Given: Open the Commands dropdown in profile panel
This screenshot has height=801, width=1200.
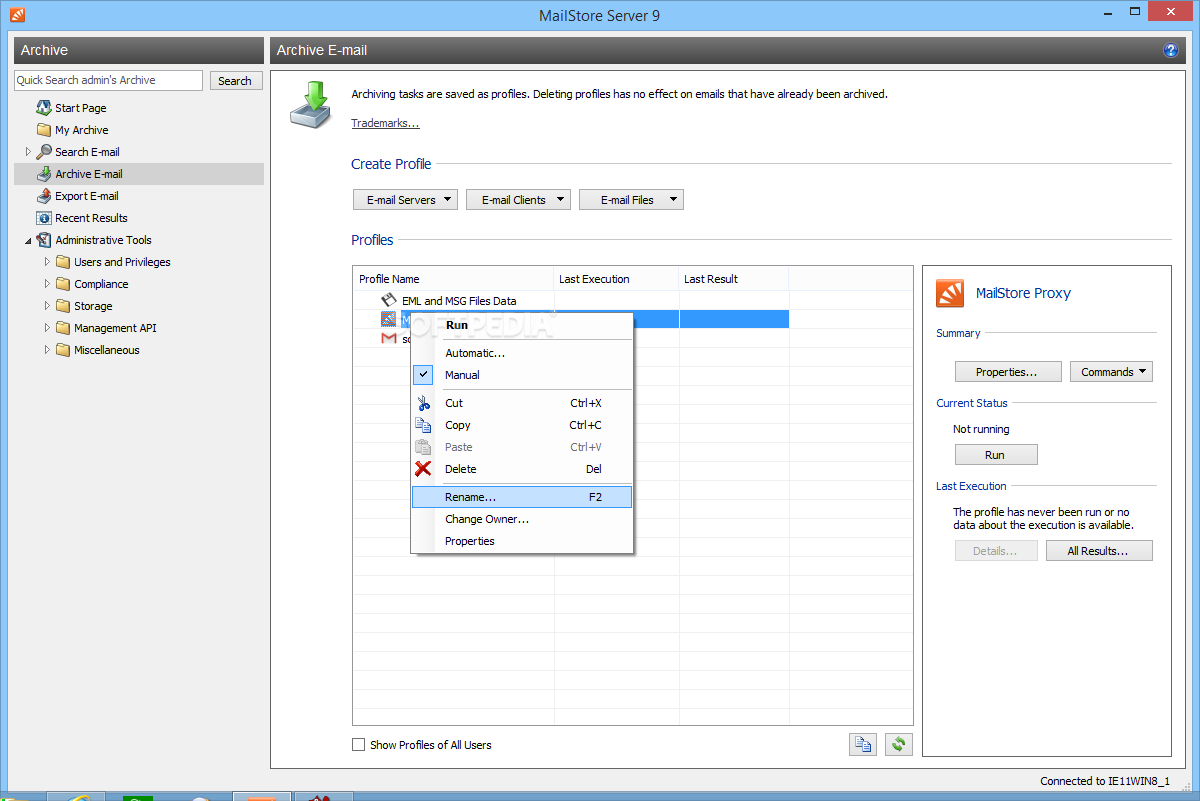Looking at the screenshot, I should coord(1111,372).
